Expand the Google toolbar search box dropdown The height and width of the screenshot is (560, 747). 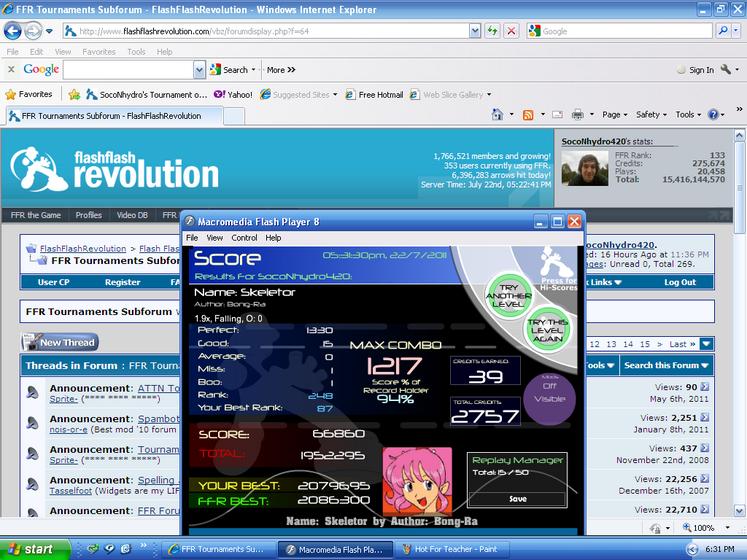(x=199, y=70)
